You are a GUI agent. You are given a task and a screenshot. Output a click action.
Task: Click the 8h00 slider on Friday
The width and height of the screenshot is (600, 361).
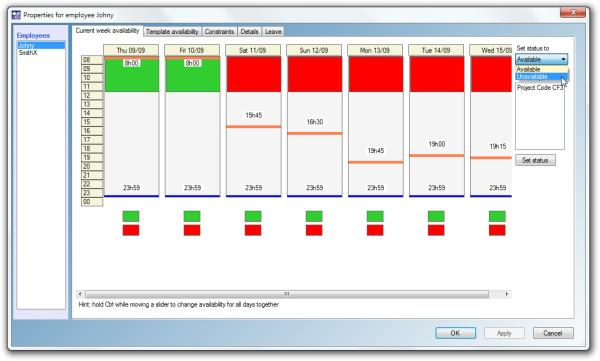[x=192, y=58]
